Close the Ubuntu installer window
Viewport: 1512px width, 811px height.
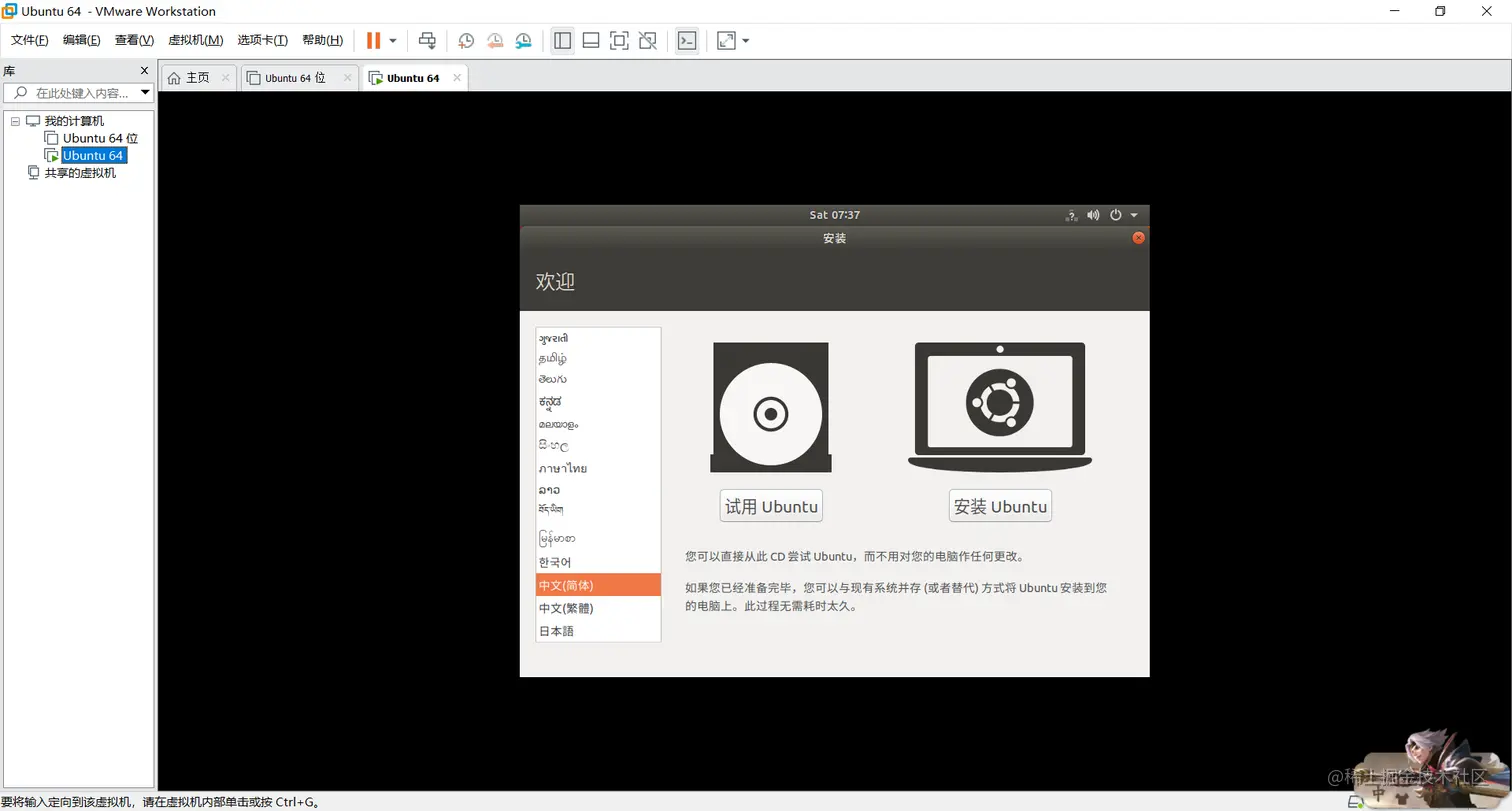pyautogui.click(x=1138, y=238)
